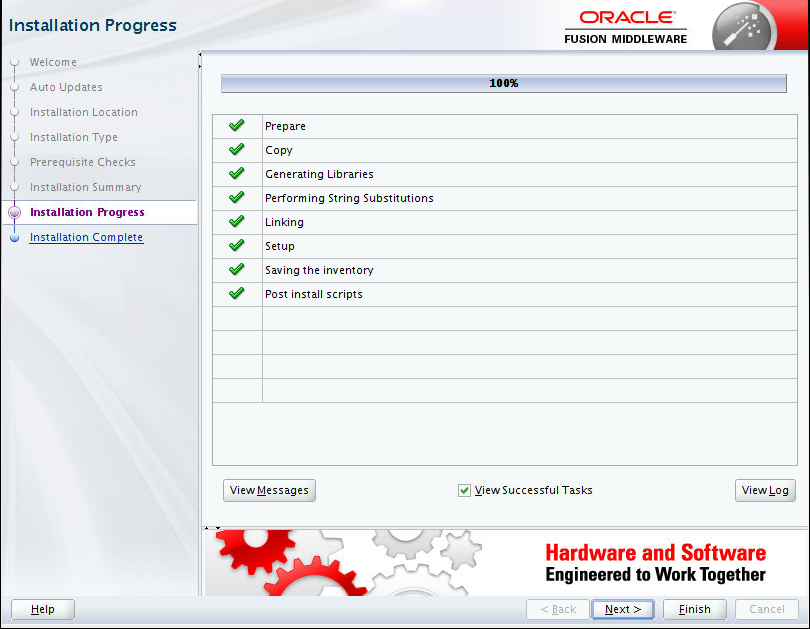This screenshot has height=629, width=810.
Task: Open Help for installation guidance
Action: point(42,609)
